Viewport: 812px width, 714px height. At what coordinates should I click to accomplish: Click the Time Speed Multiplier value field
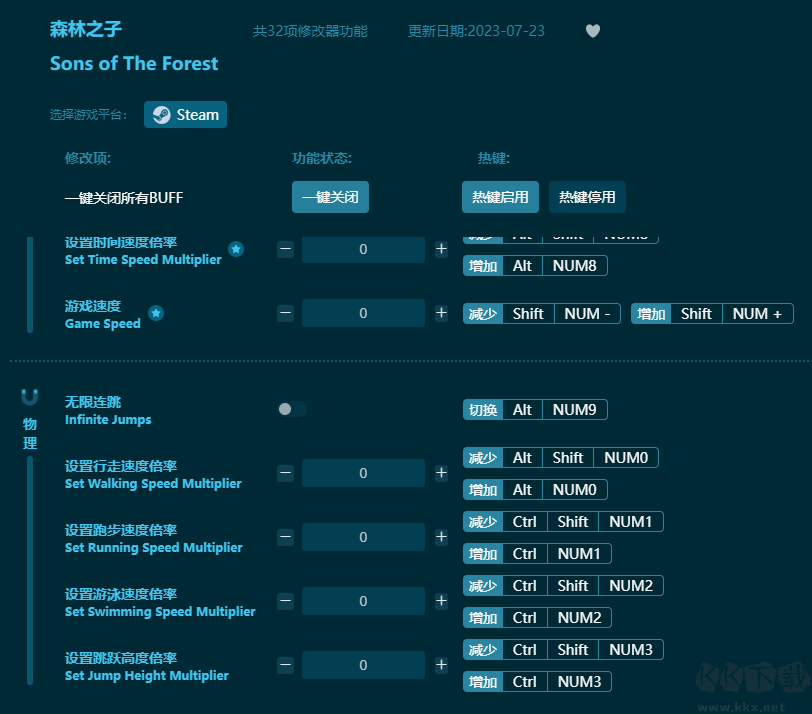tap(364, 249)
